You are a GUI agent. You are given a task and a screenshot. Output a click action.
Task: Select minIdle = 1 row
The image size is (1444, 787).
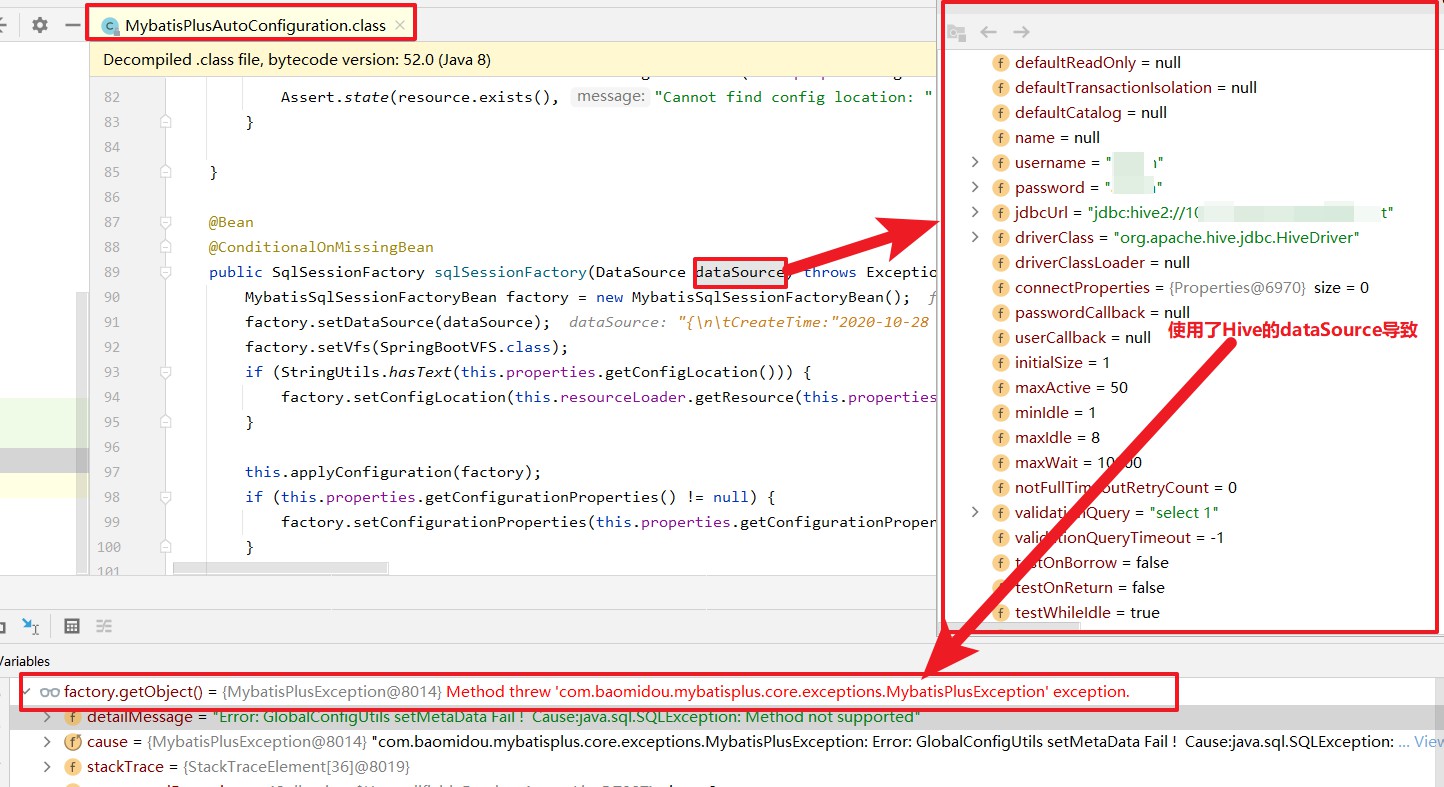click(x=1044, y=412)
